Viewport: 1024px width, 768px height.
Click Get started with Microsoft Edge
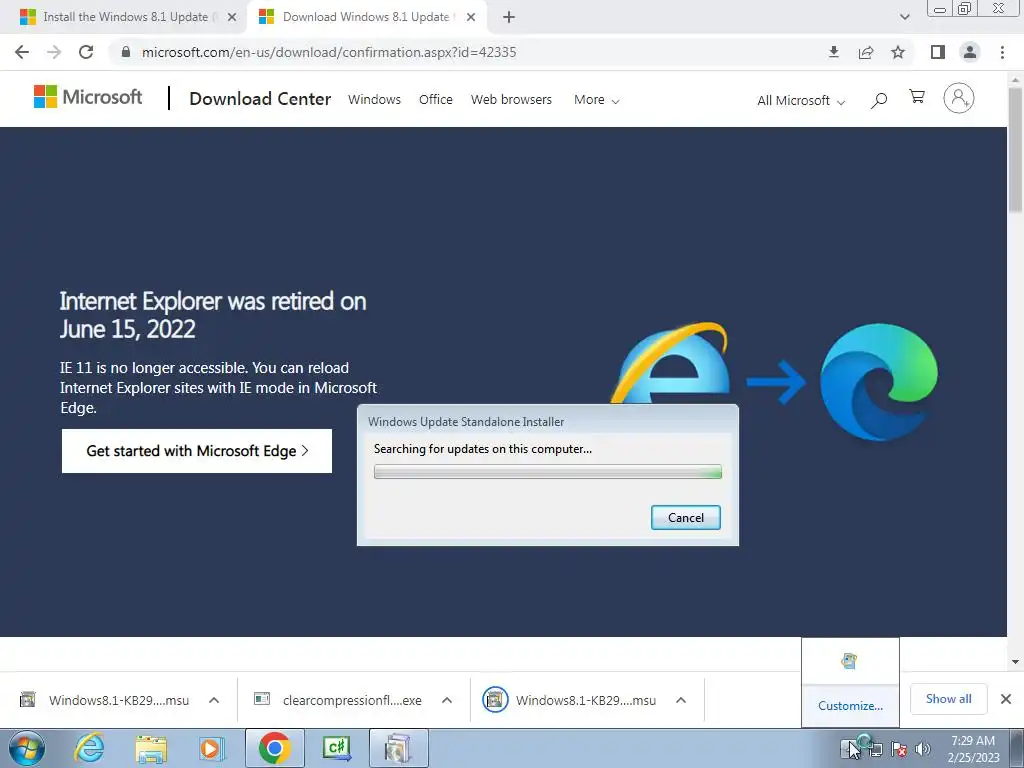point(197,451)
